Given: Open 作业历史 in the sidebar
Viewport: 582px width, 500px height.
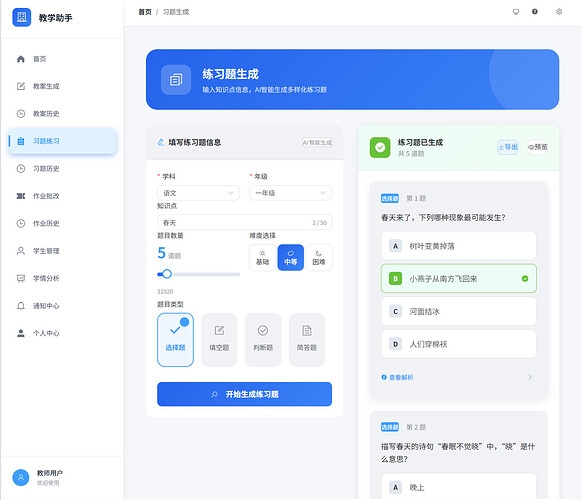Looking at the screenshot, I should (62, 223).
